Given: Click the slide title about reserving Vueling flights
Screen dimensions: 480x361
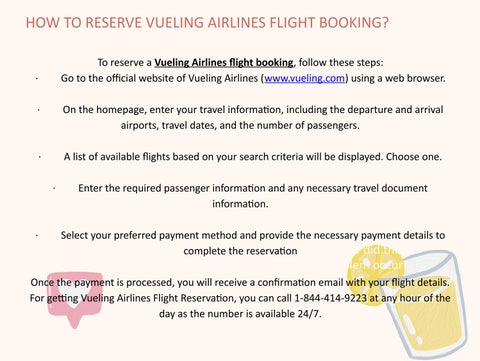Looking at the screenshot, I should tap(207, 23).
